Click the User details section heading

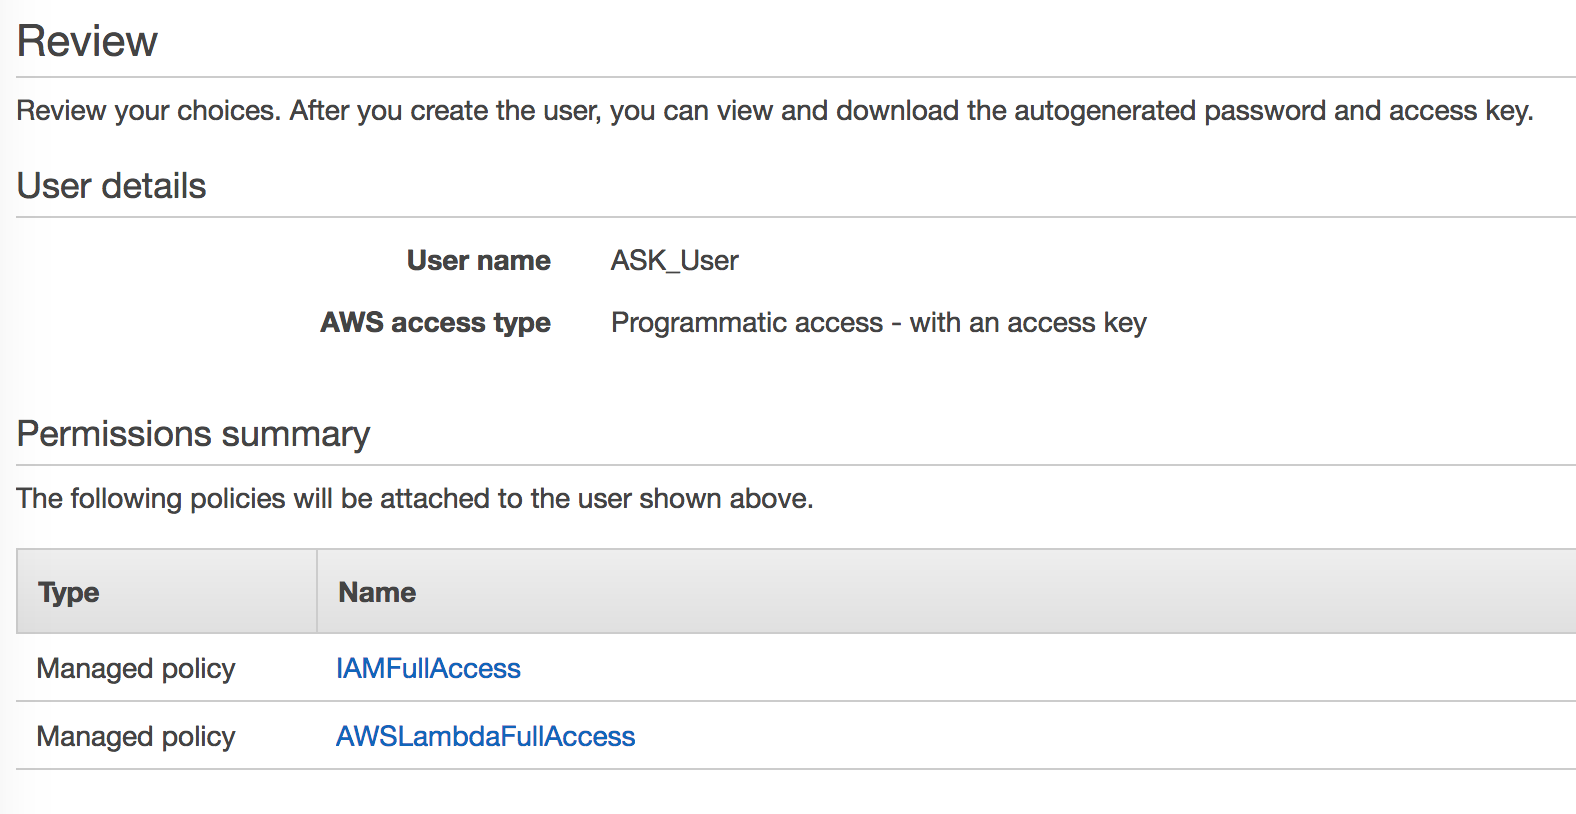112,186
